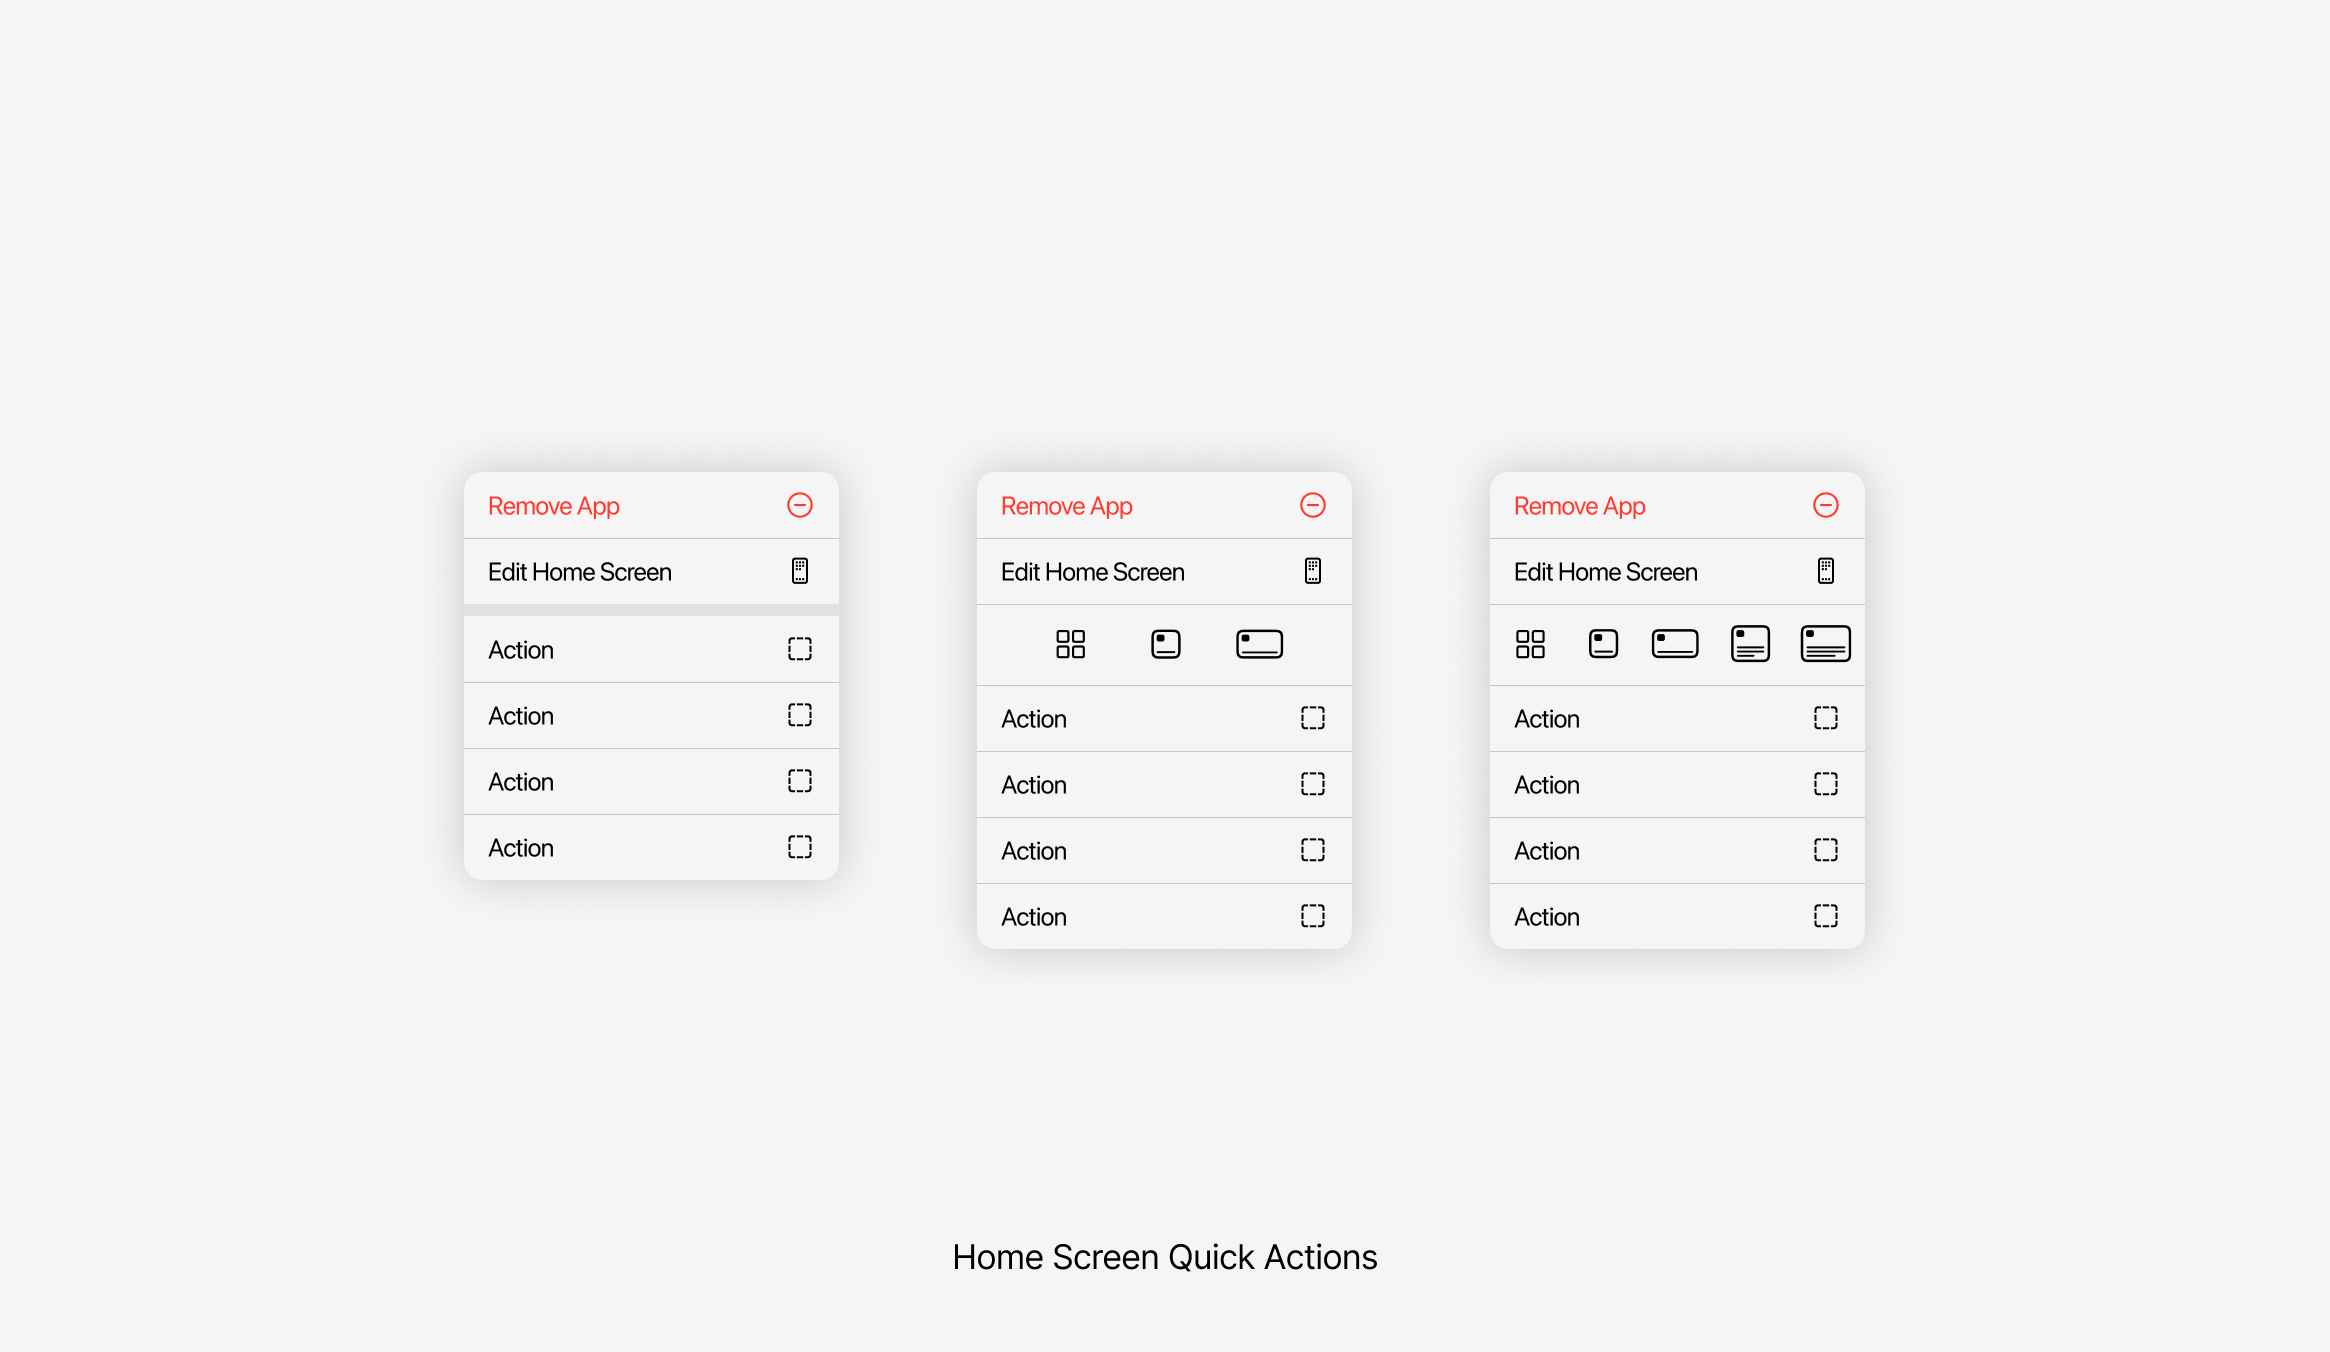Click phone icon beside Edit Home Screen, rightmost menu
Viewport: 2330px width, 1352px height.
coord(1825,571)
